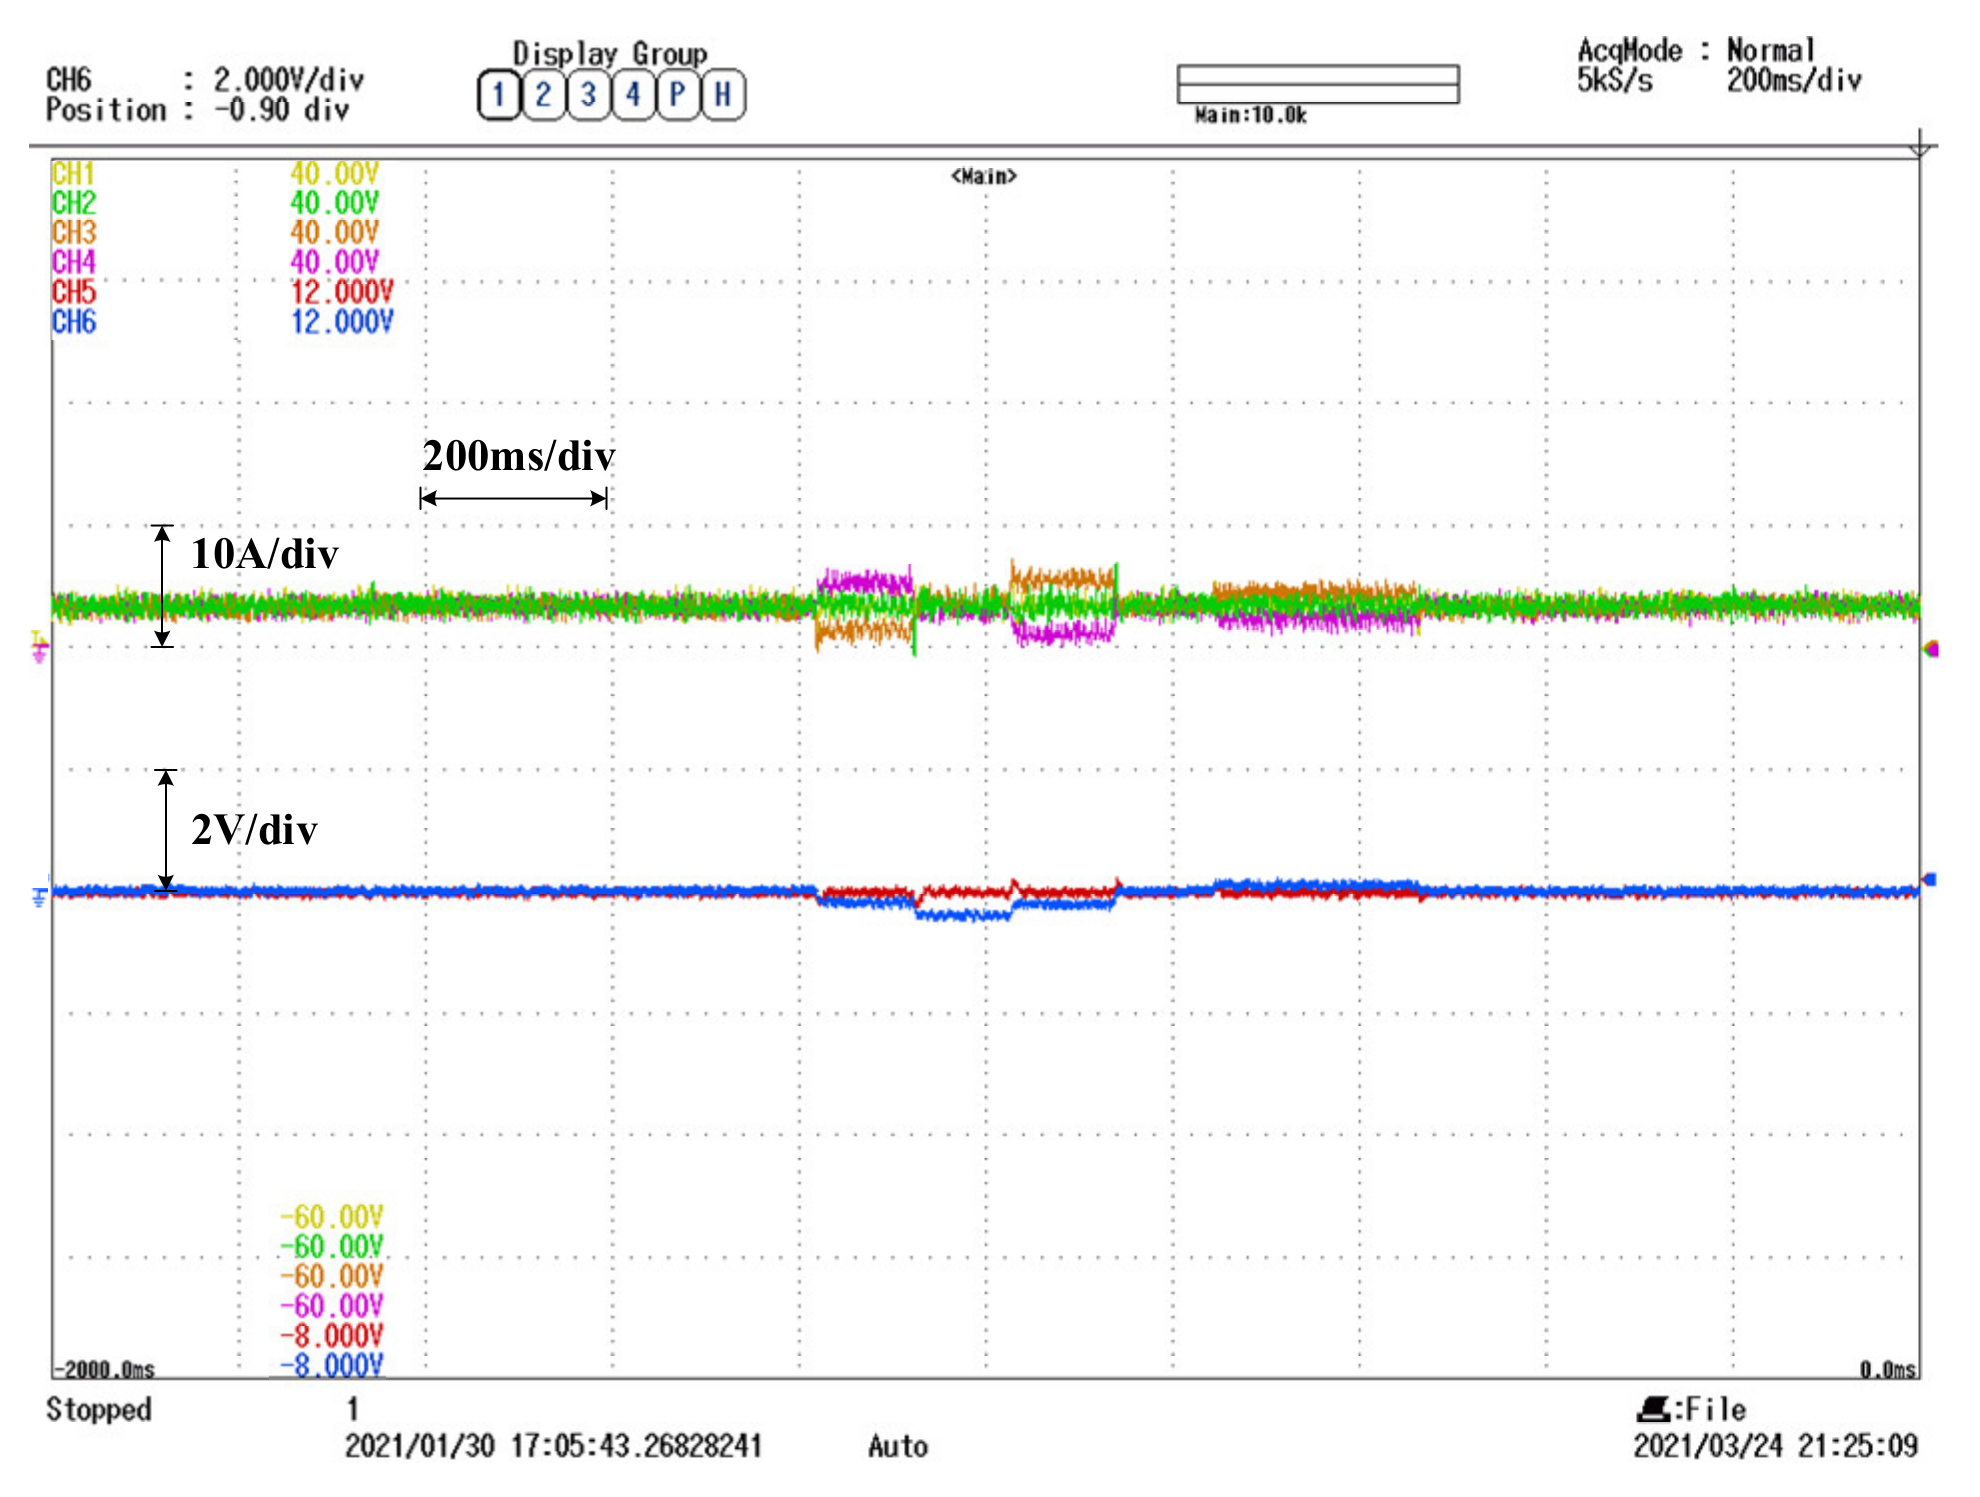1980x1497 pixels.
Task: Select the CH4 magenta channel label
Action: (73, 263)
